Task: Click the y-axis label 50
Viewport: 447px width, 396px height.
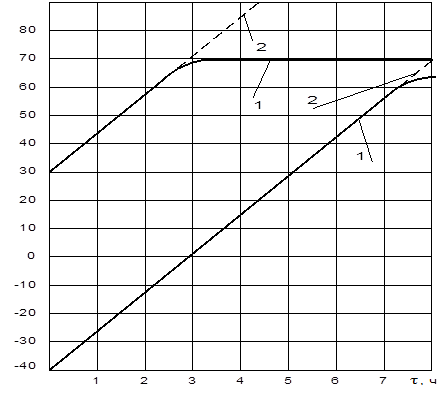Action: (27, 115)
